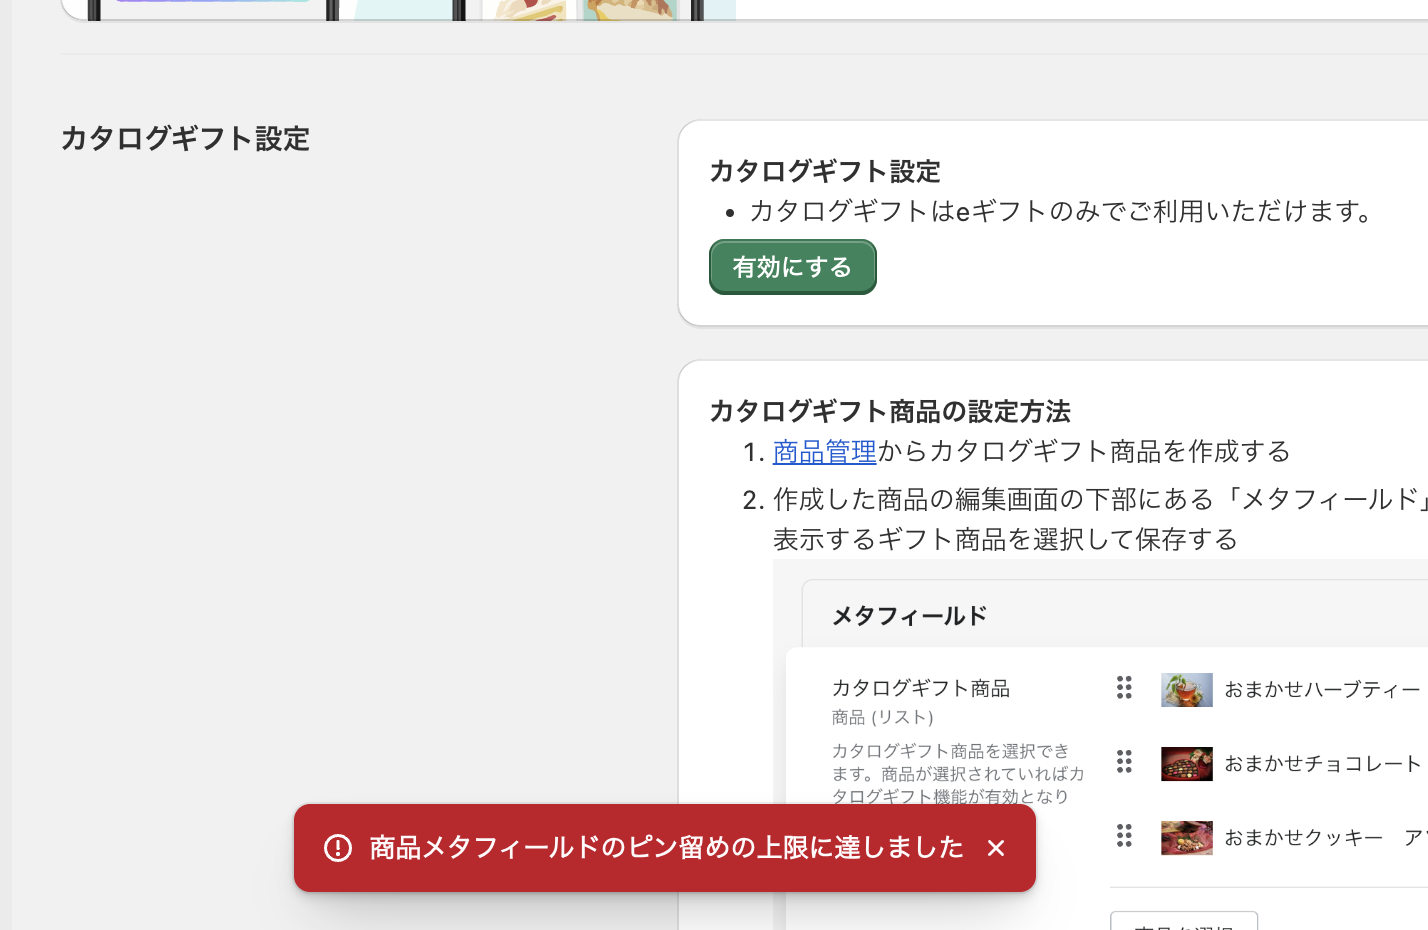
Task: Grab drag handle beside おまかせクッキー
Action: pyautogui.click(x=1124, y=836)
